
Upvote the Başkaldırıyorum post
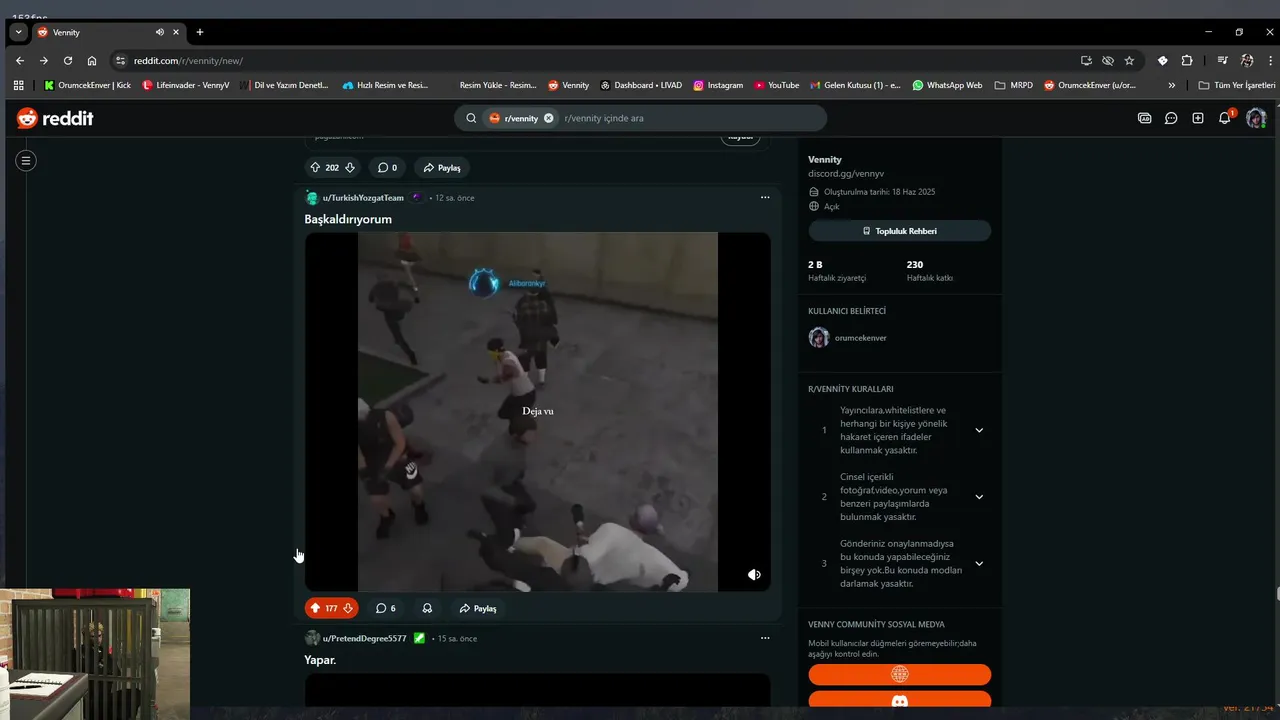coord(315,608)
